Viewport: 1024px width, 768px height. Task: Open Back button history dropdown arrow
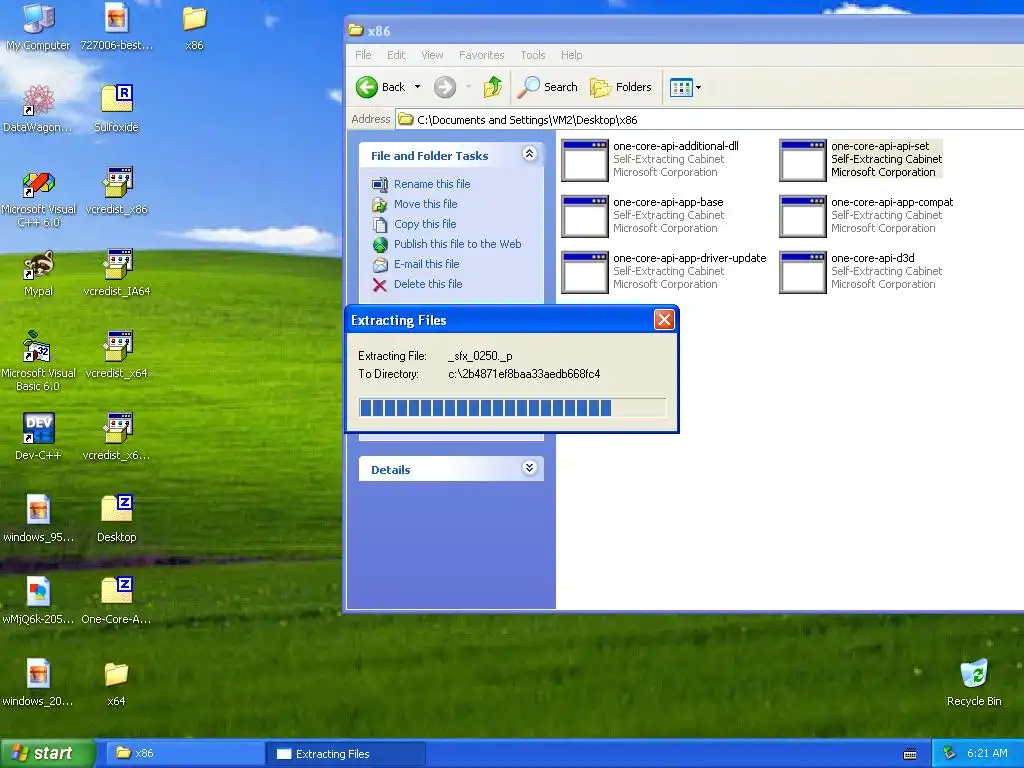(x=417, y=87)
